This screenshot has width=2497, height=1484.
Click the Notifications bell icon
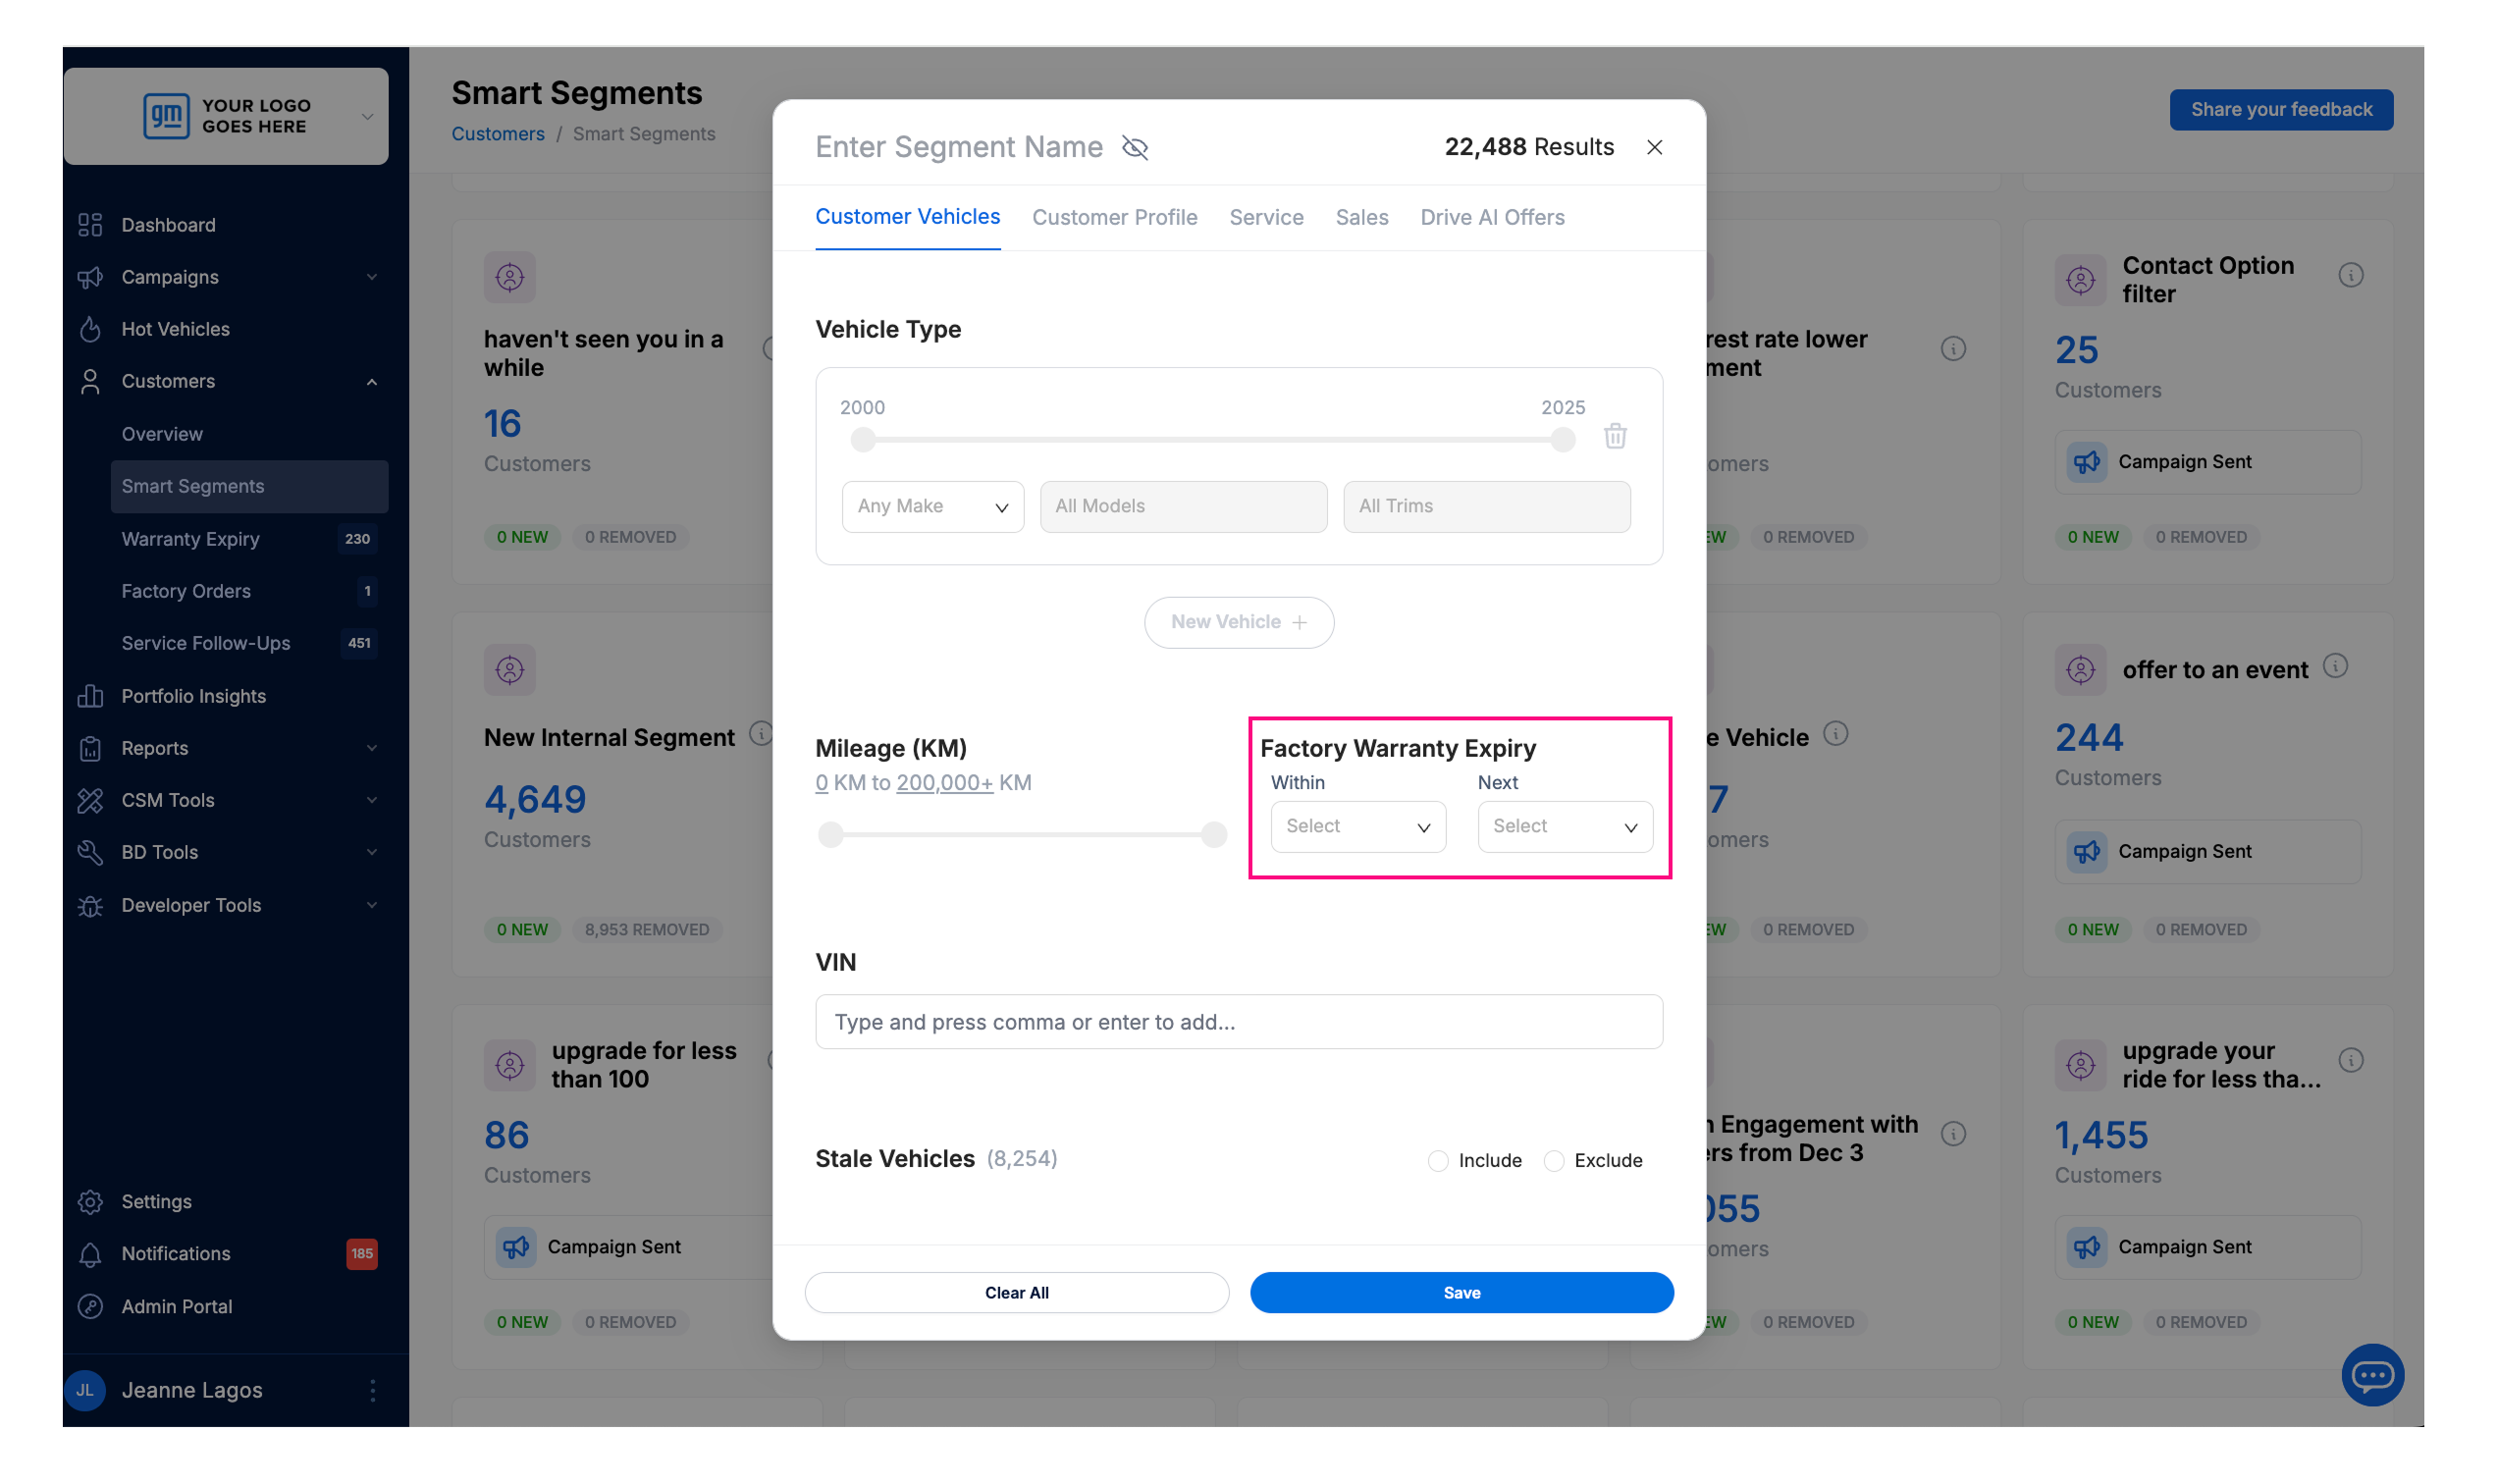click(91, 1254)
